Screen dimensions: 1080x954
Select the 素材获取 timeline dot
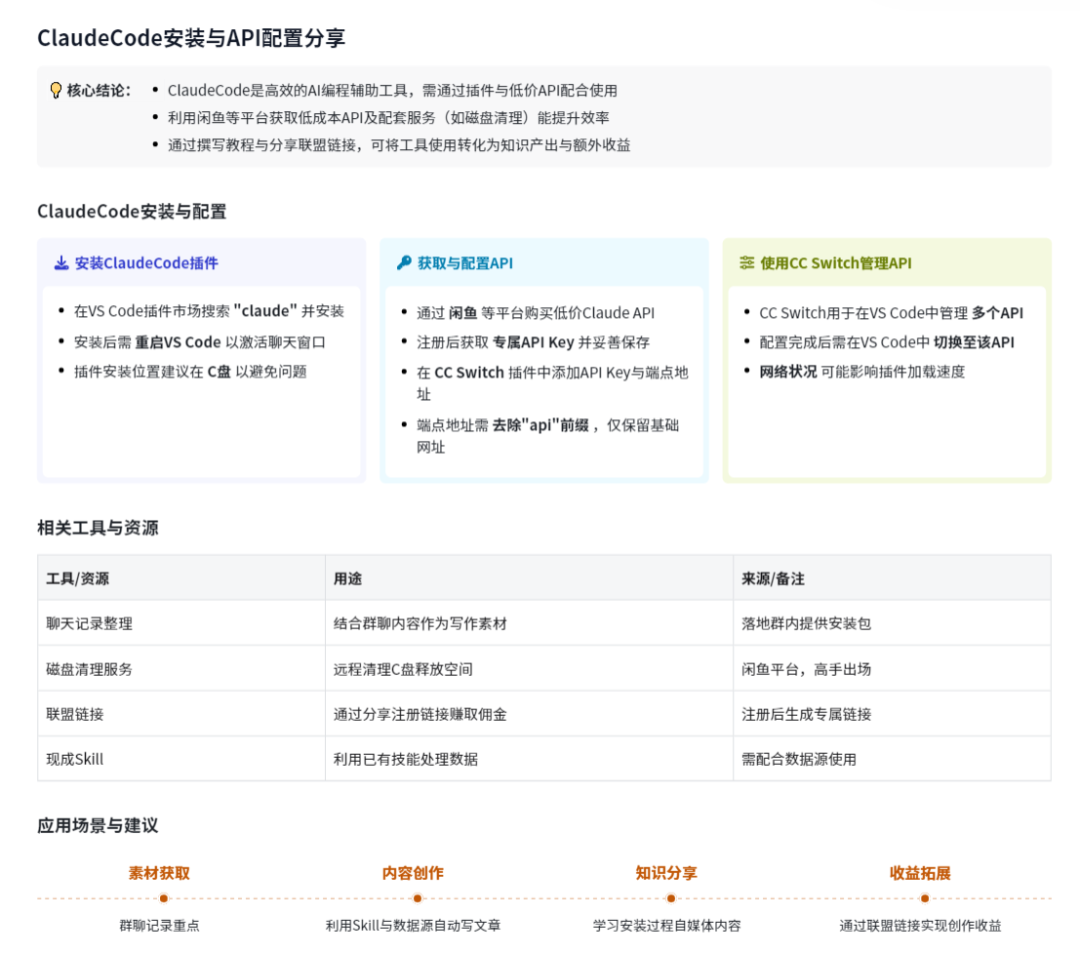pyautogui.click(x=164, y=898)
